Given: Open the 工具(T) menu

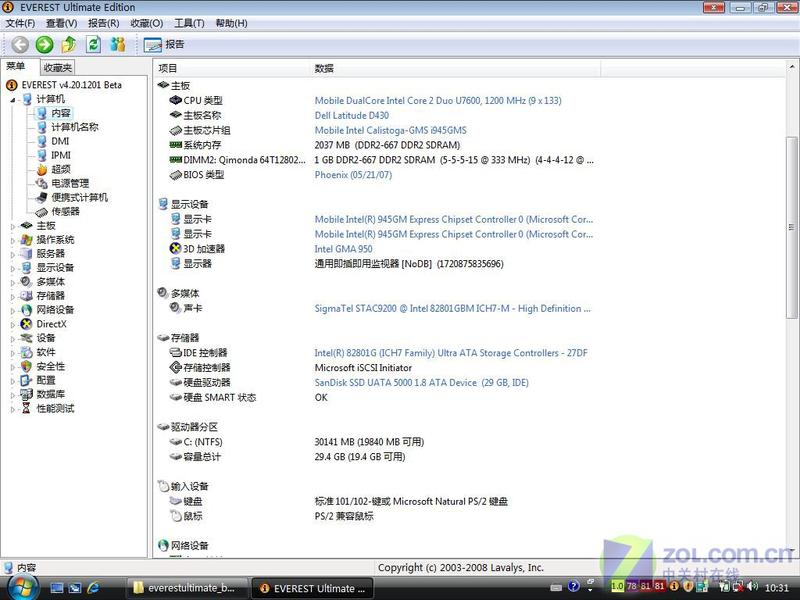Looking at the screenshot, I should 189,23.
